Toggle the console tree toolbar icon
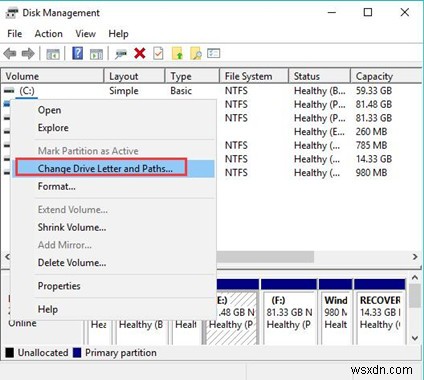Image resolution: width=424 pixels, height=380 pixels. (53, 54)
